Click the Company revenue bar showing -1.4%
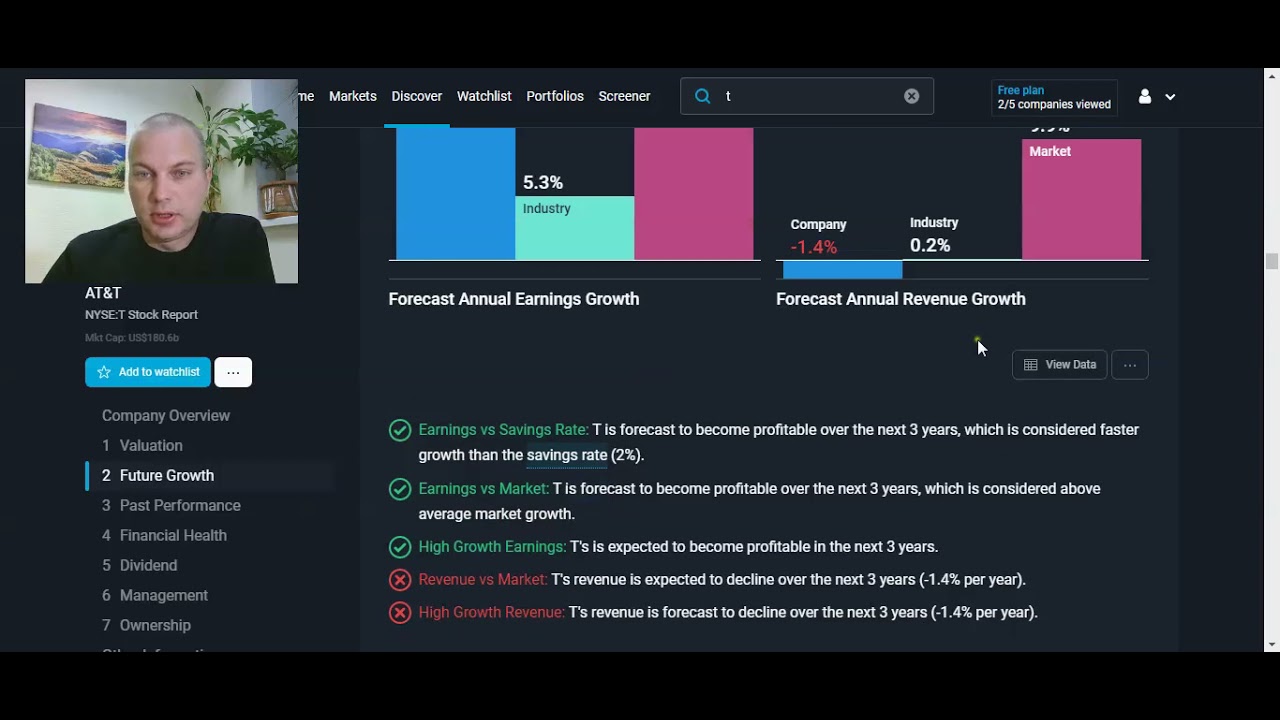 (x=842, y=270)
